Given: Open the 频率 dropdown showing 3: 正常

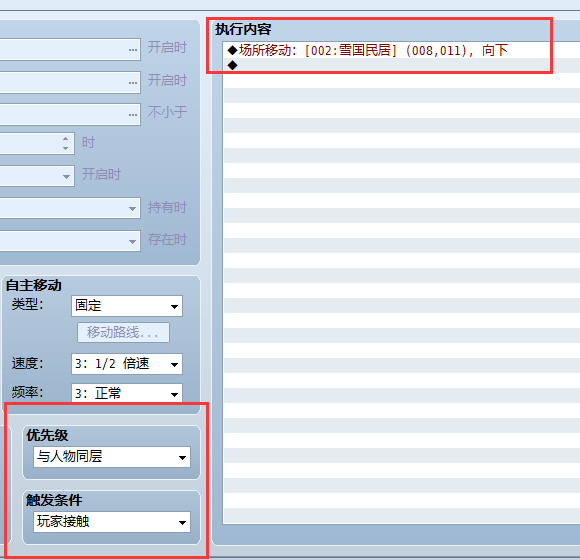Looking at the screenshot, I should [x=127, y=393].
